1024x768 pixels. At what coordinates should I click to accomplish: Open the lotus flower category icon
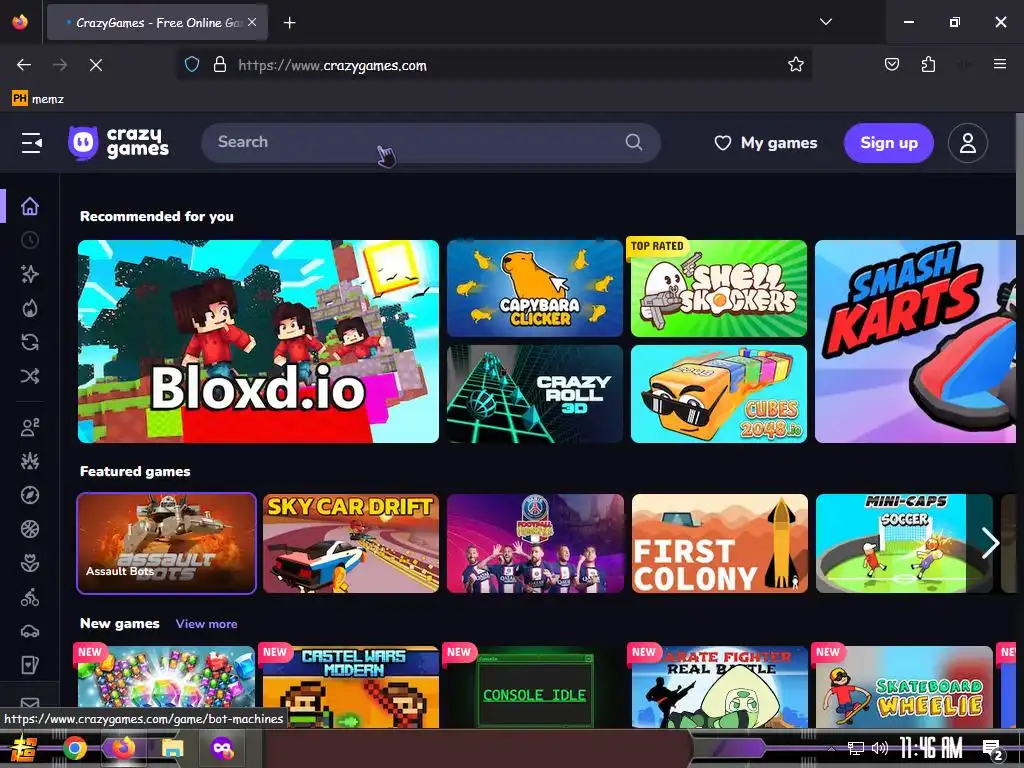(29, 563)
